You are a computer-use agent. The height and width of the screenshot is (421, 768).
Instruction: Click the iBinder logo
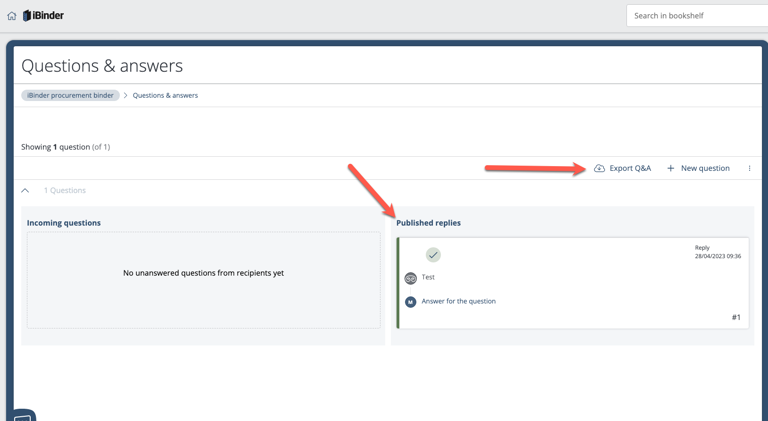[44, 16]
